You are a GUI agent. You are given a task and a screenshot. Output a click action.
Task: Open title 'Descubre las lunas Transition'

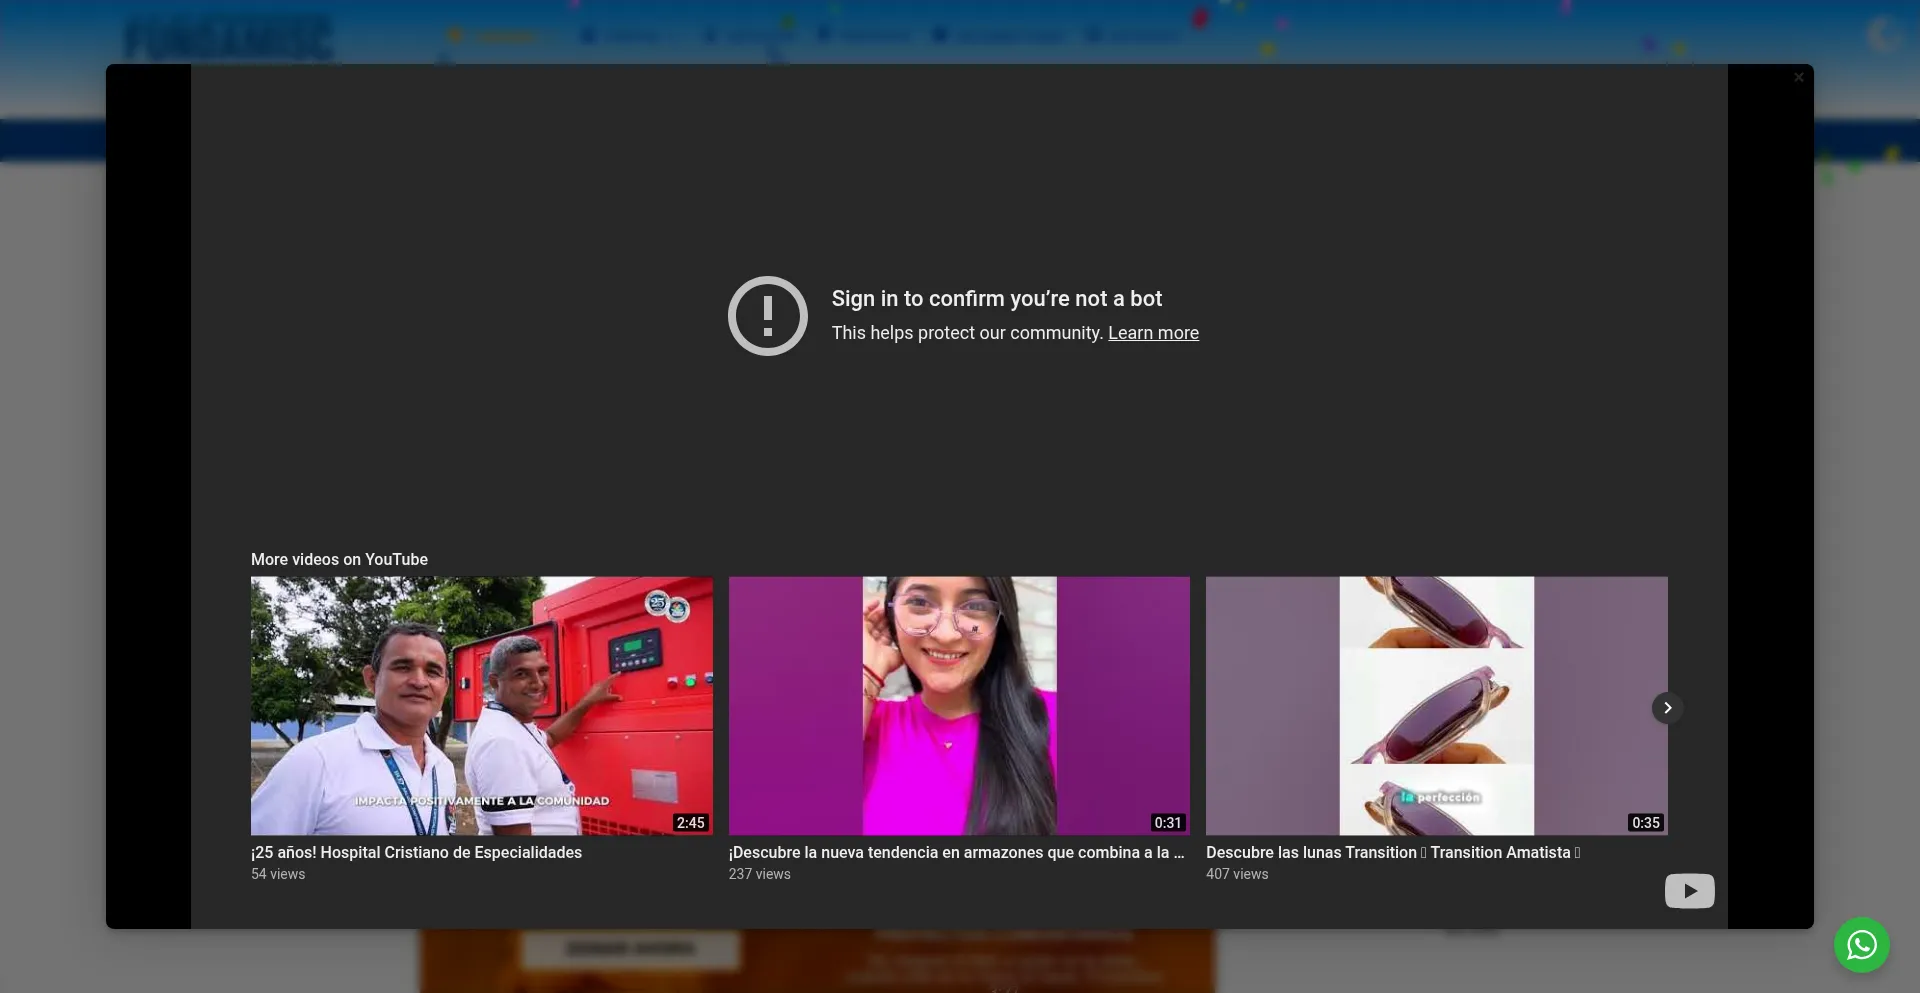1393,853
